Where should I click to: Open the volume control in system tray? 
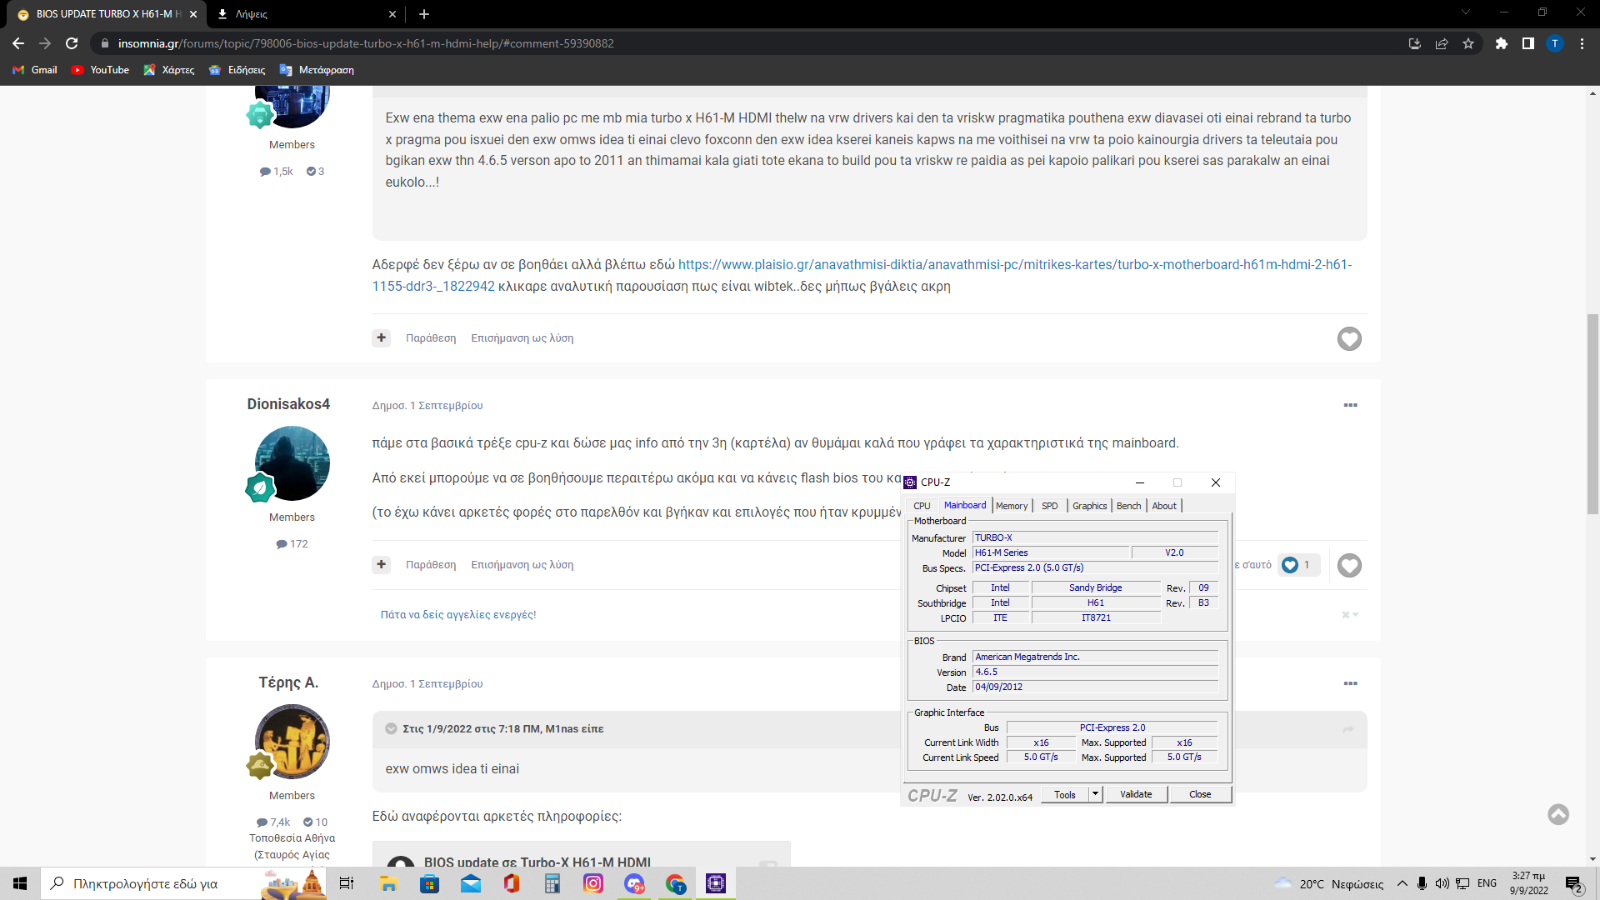tap(1442, 883)
